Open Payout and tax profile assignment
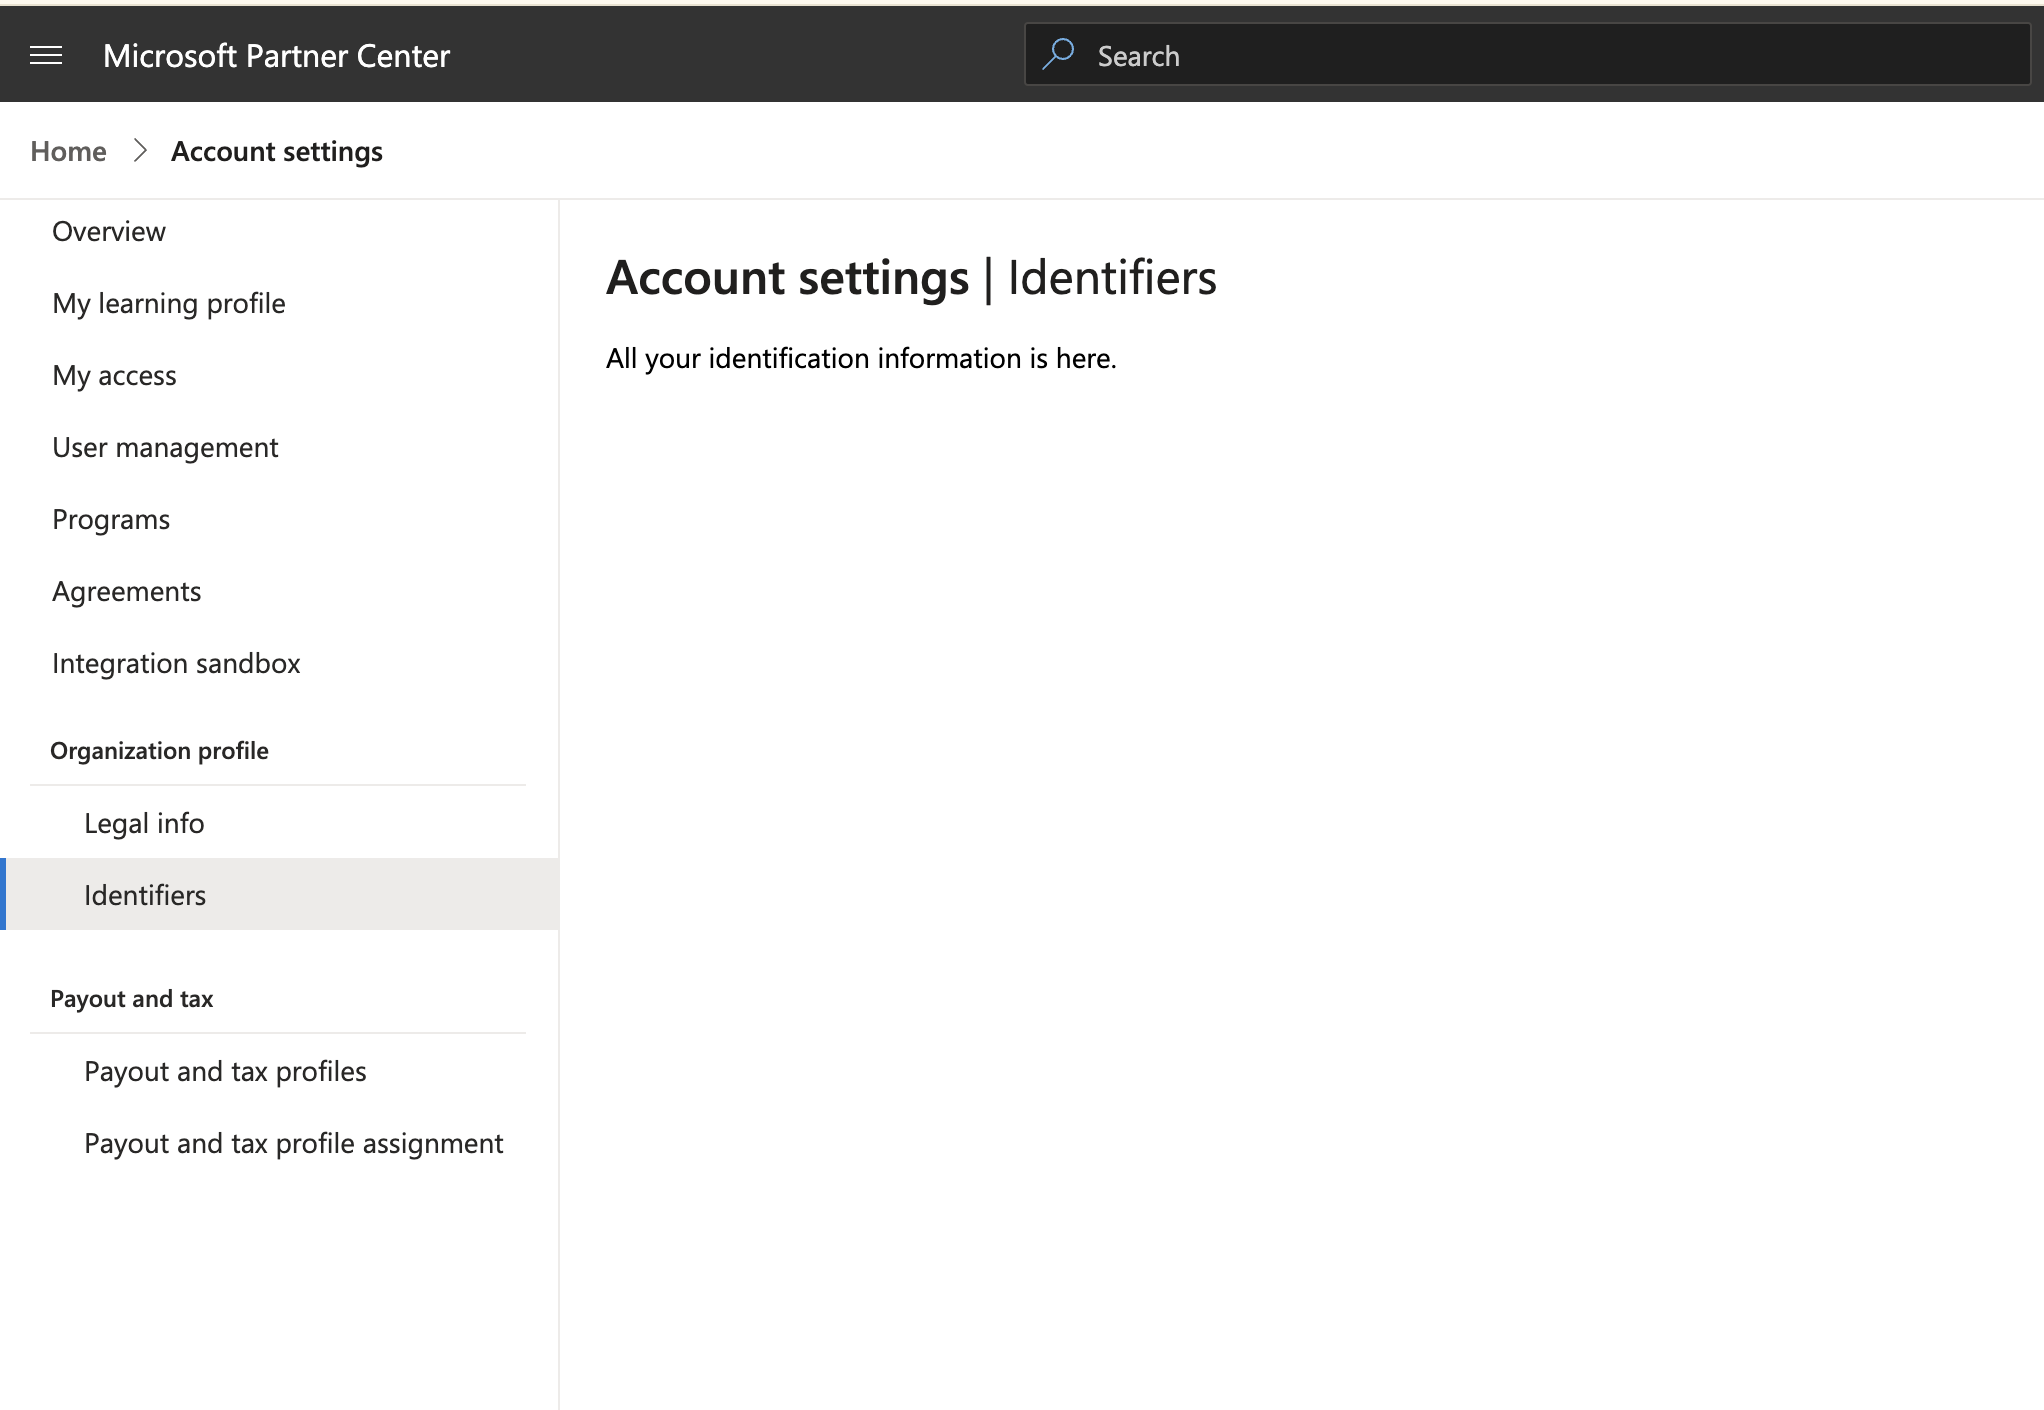Screen dimensions: 2044x1410 point(293,1143)
